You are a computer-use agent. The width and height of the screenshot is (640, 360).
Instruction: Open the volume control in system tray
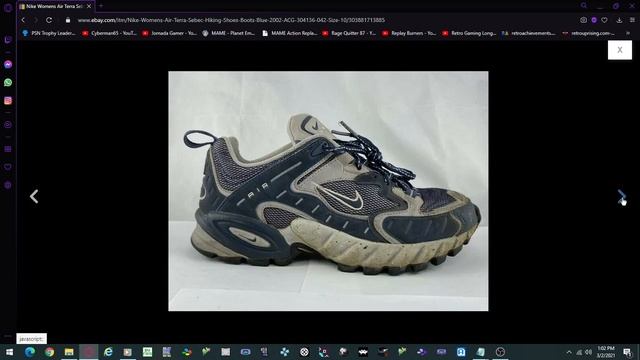pos(588,352)
